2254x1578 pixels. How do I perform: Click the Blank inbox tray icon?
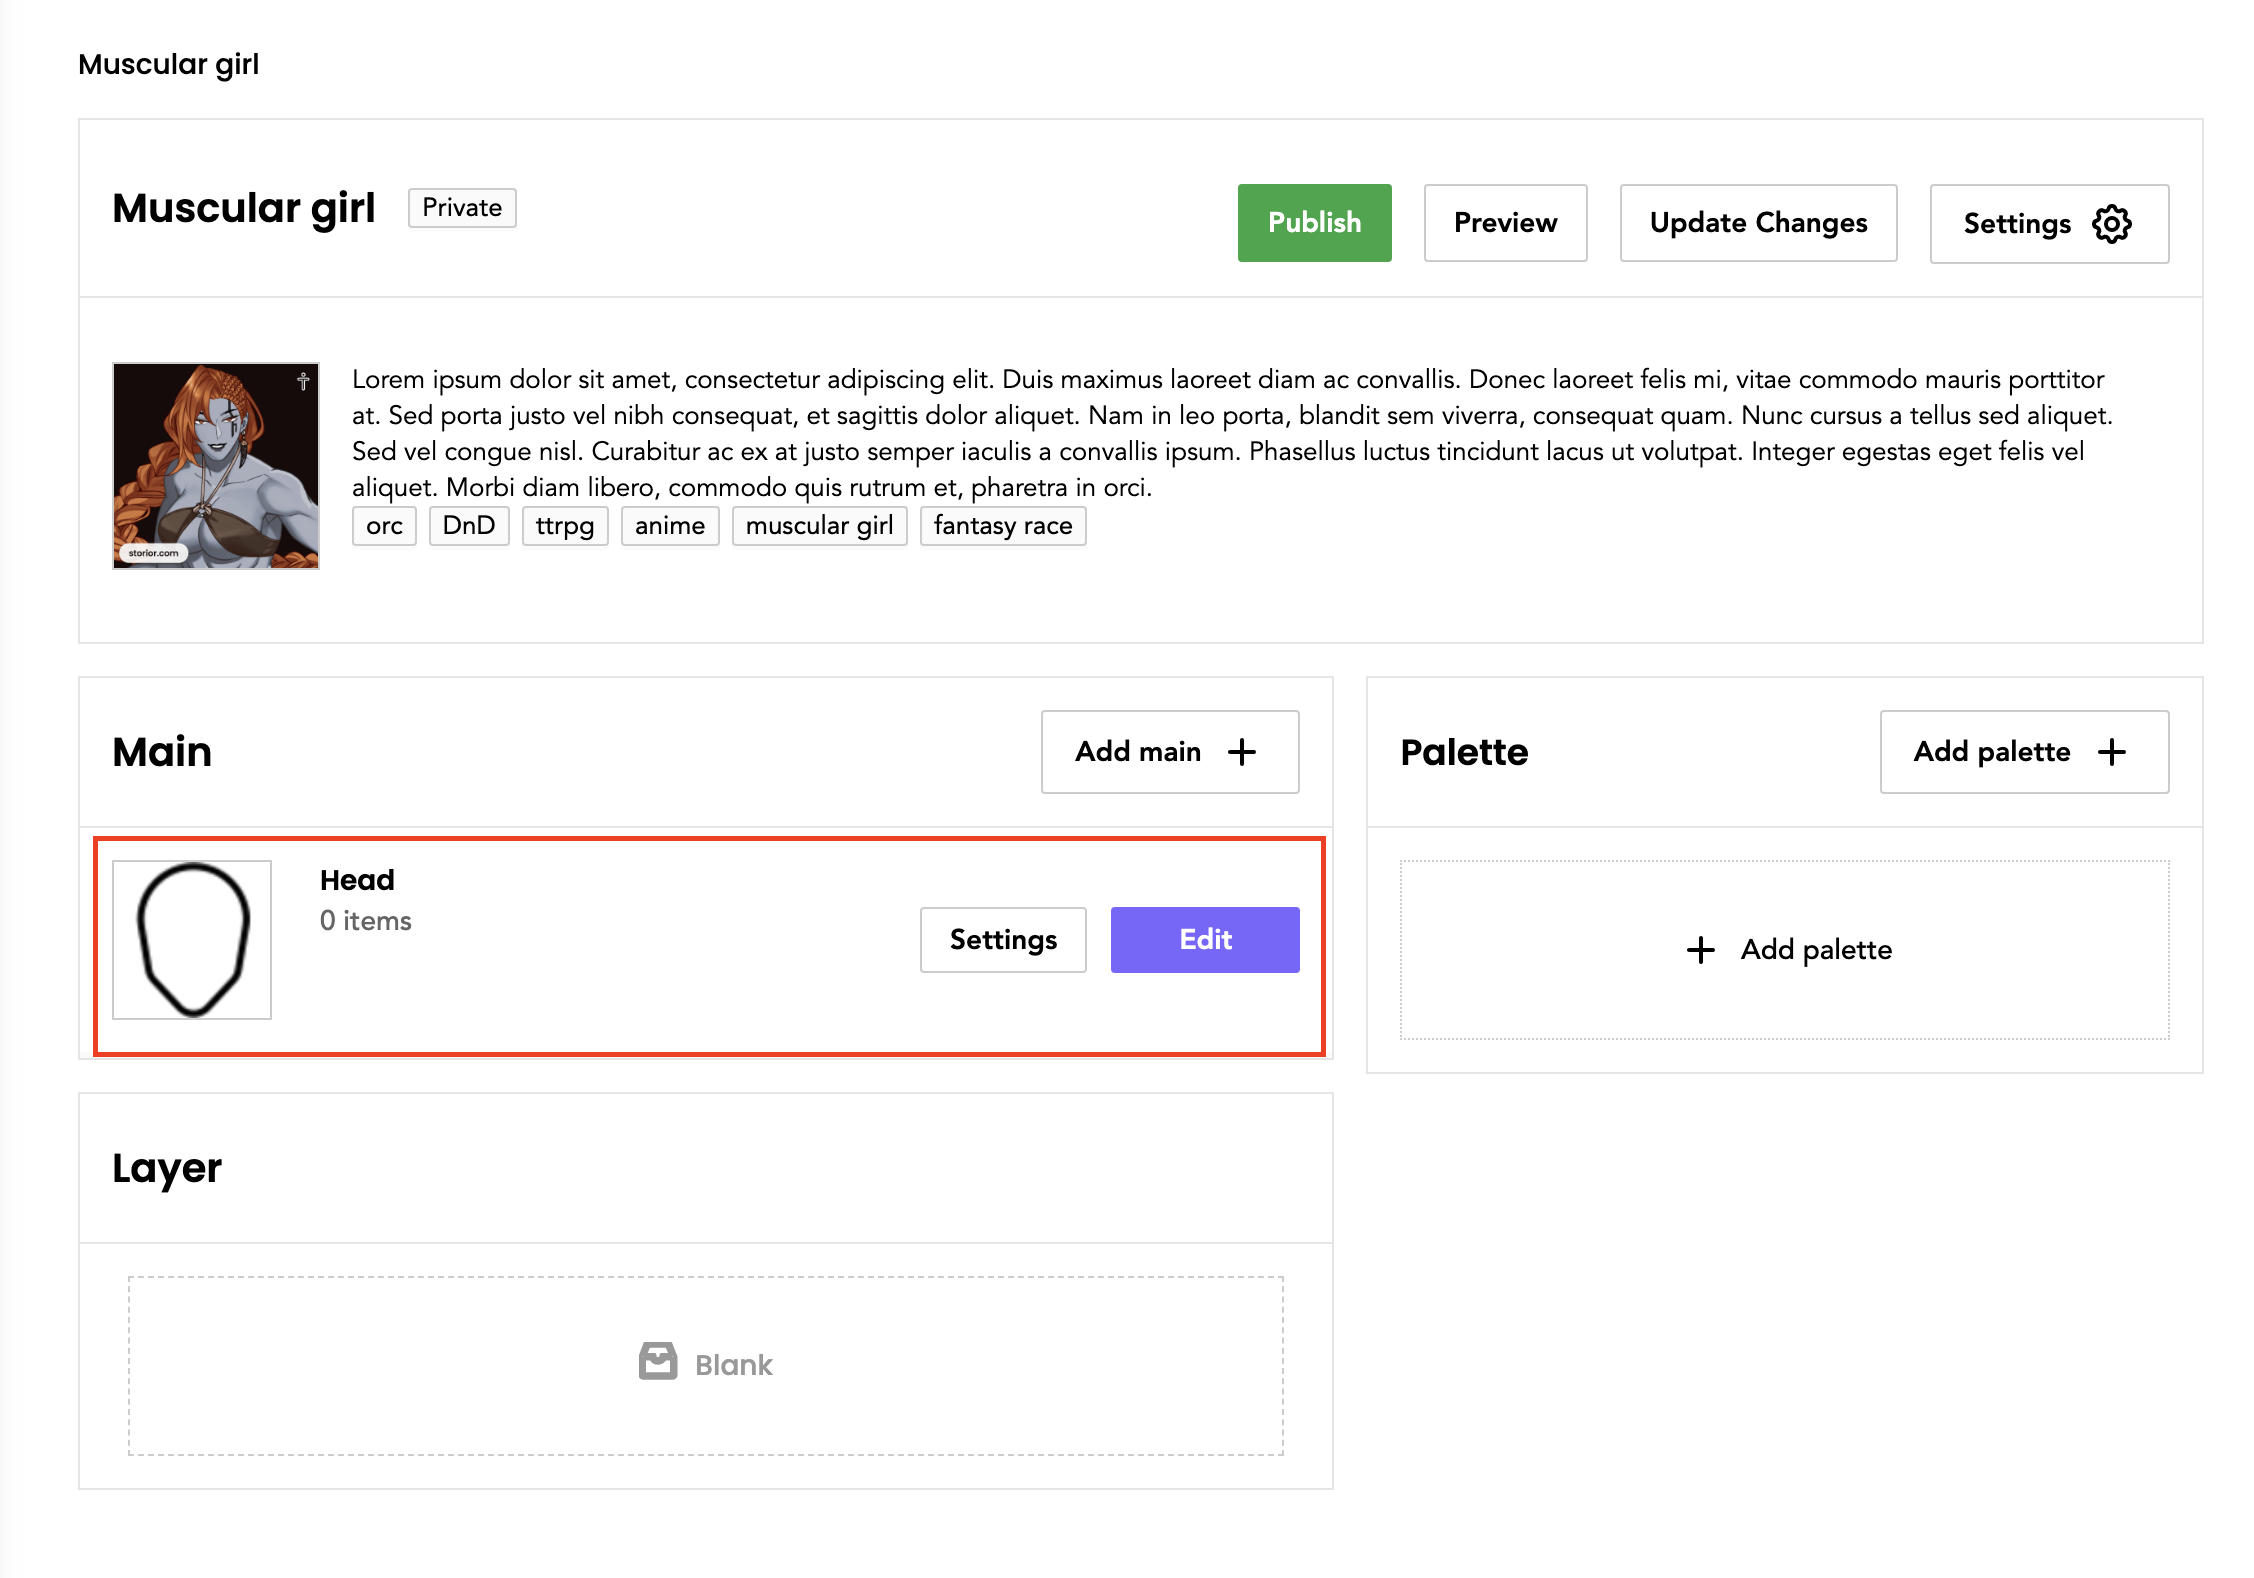coord(658,1362)
